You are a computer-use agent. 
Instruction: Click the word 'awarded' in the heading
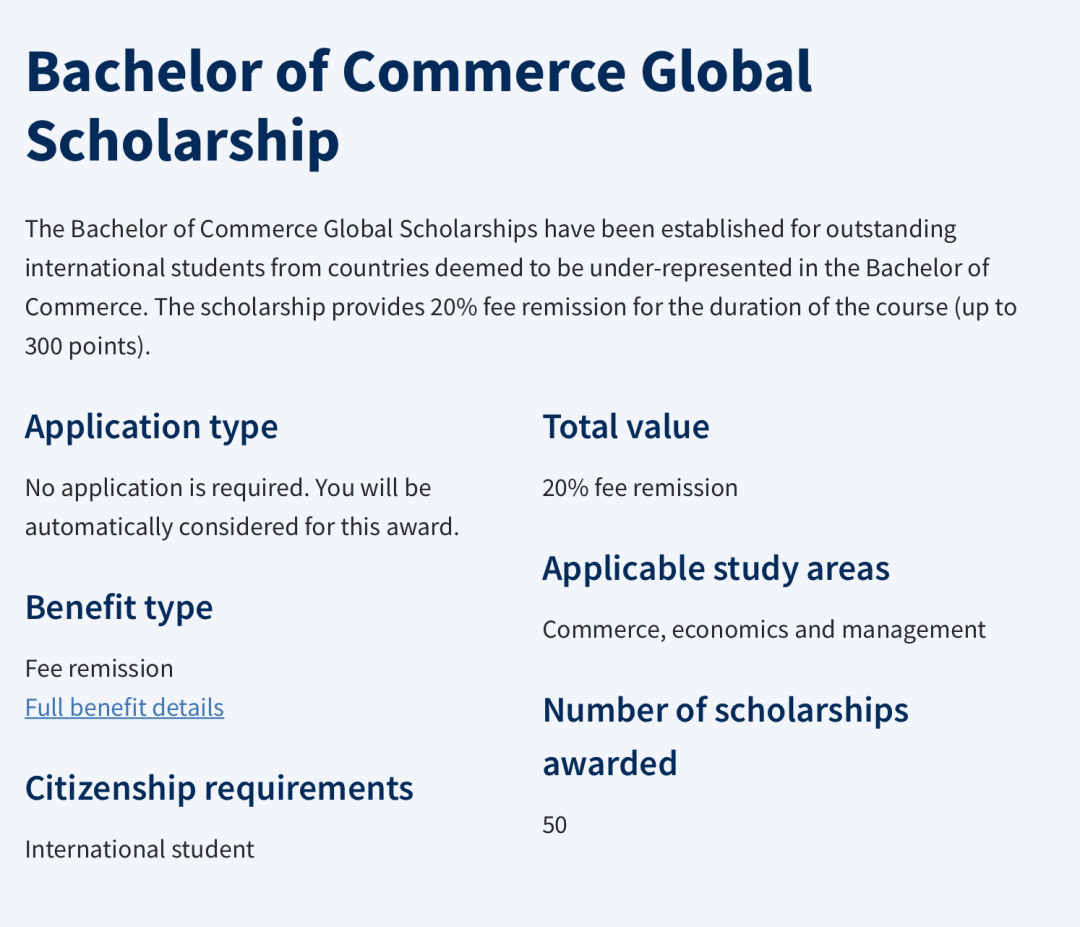[610, 764]
